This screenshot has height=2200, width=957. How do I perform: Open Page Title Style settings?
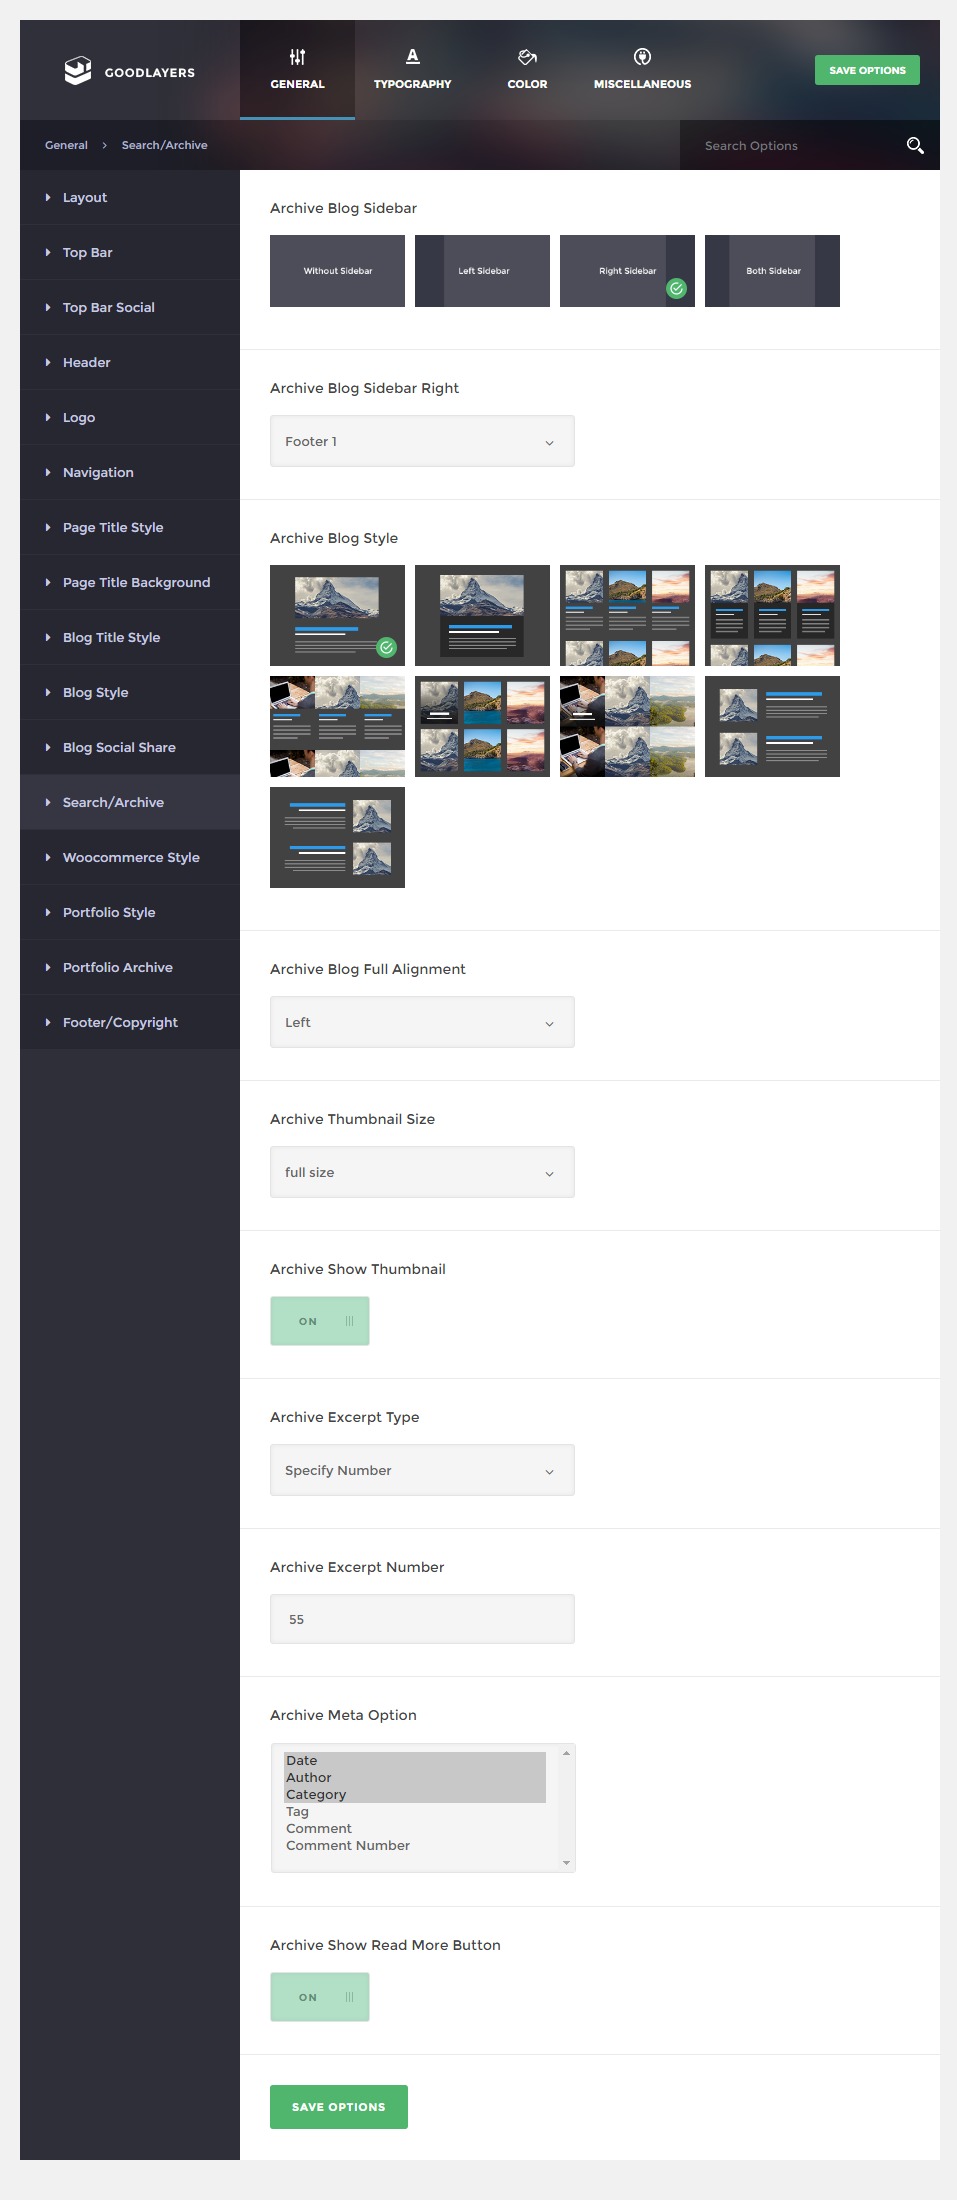130,527
